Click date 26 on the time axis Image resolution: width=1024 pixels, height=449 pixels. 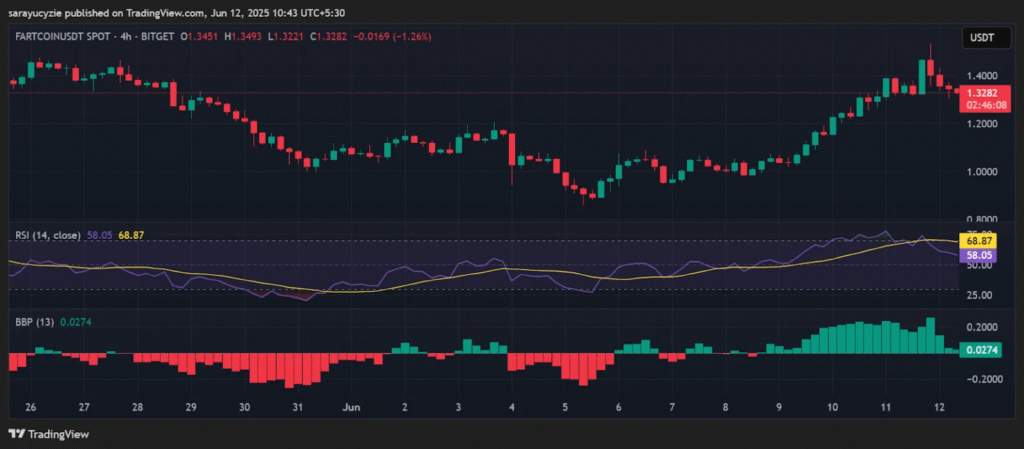tap(31, 408)
